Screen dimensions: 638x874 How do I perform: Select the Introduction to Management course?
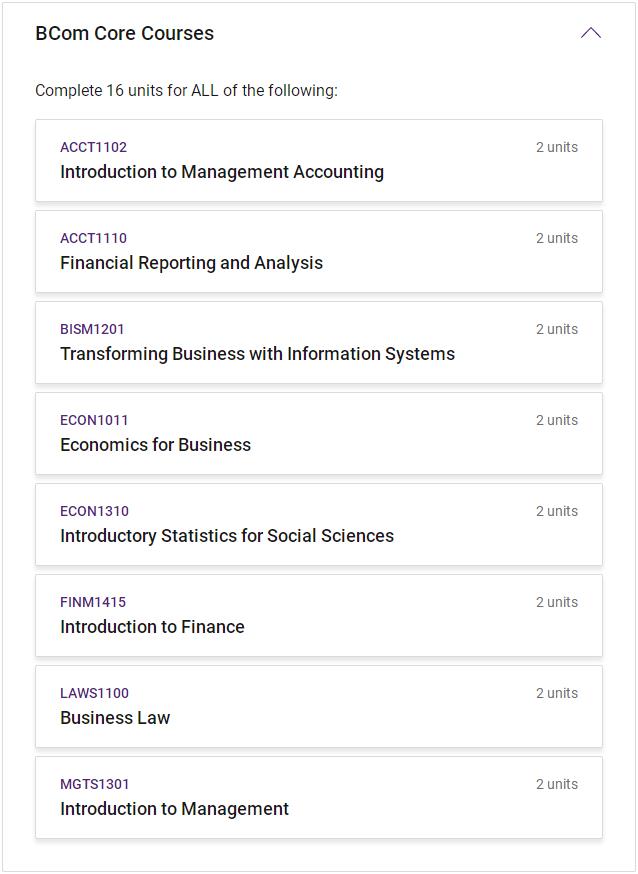coord(174,809)
